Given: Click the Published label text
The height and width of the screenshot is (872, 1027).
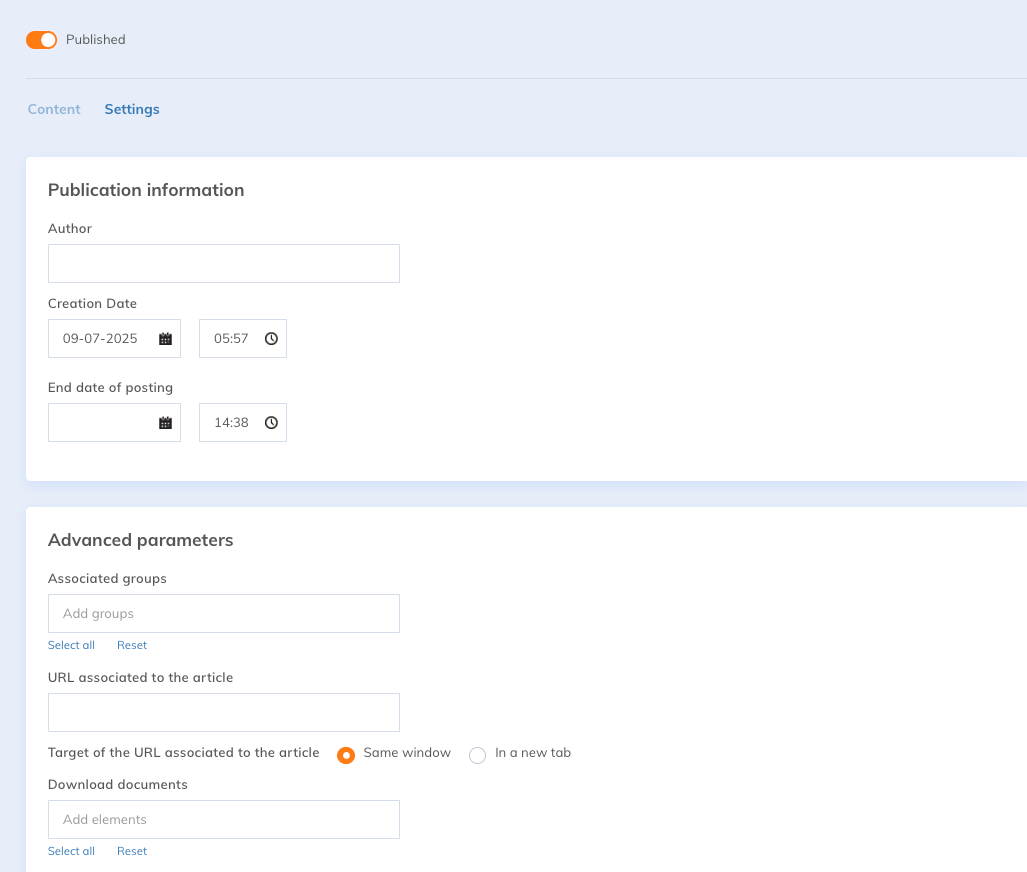Looking at the screenshot, I should pyautogui.click(x=96, y=39).
